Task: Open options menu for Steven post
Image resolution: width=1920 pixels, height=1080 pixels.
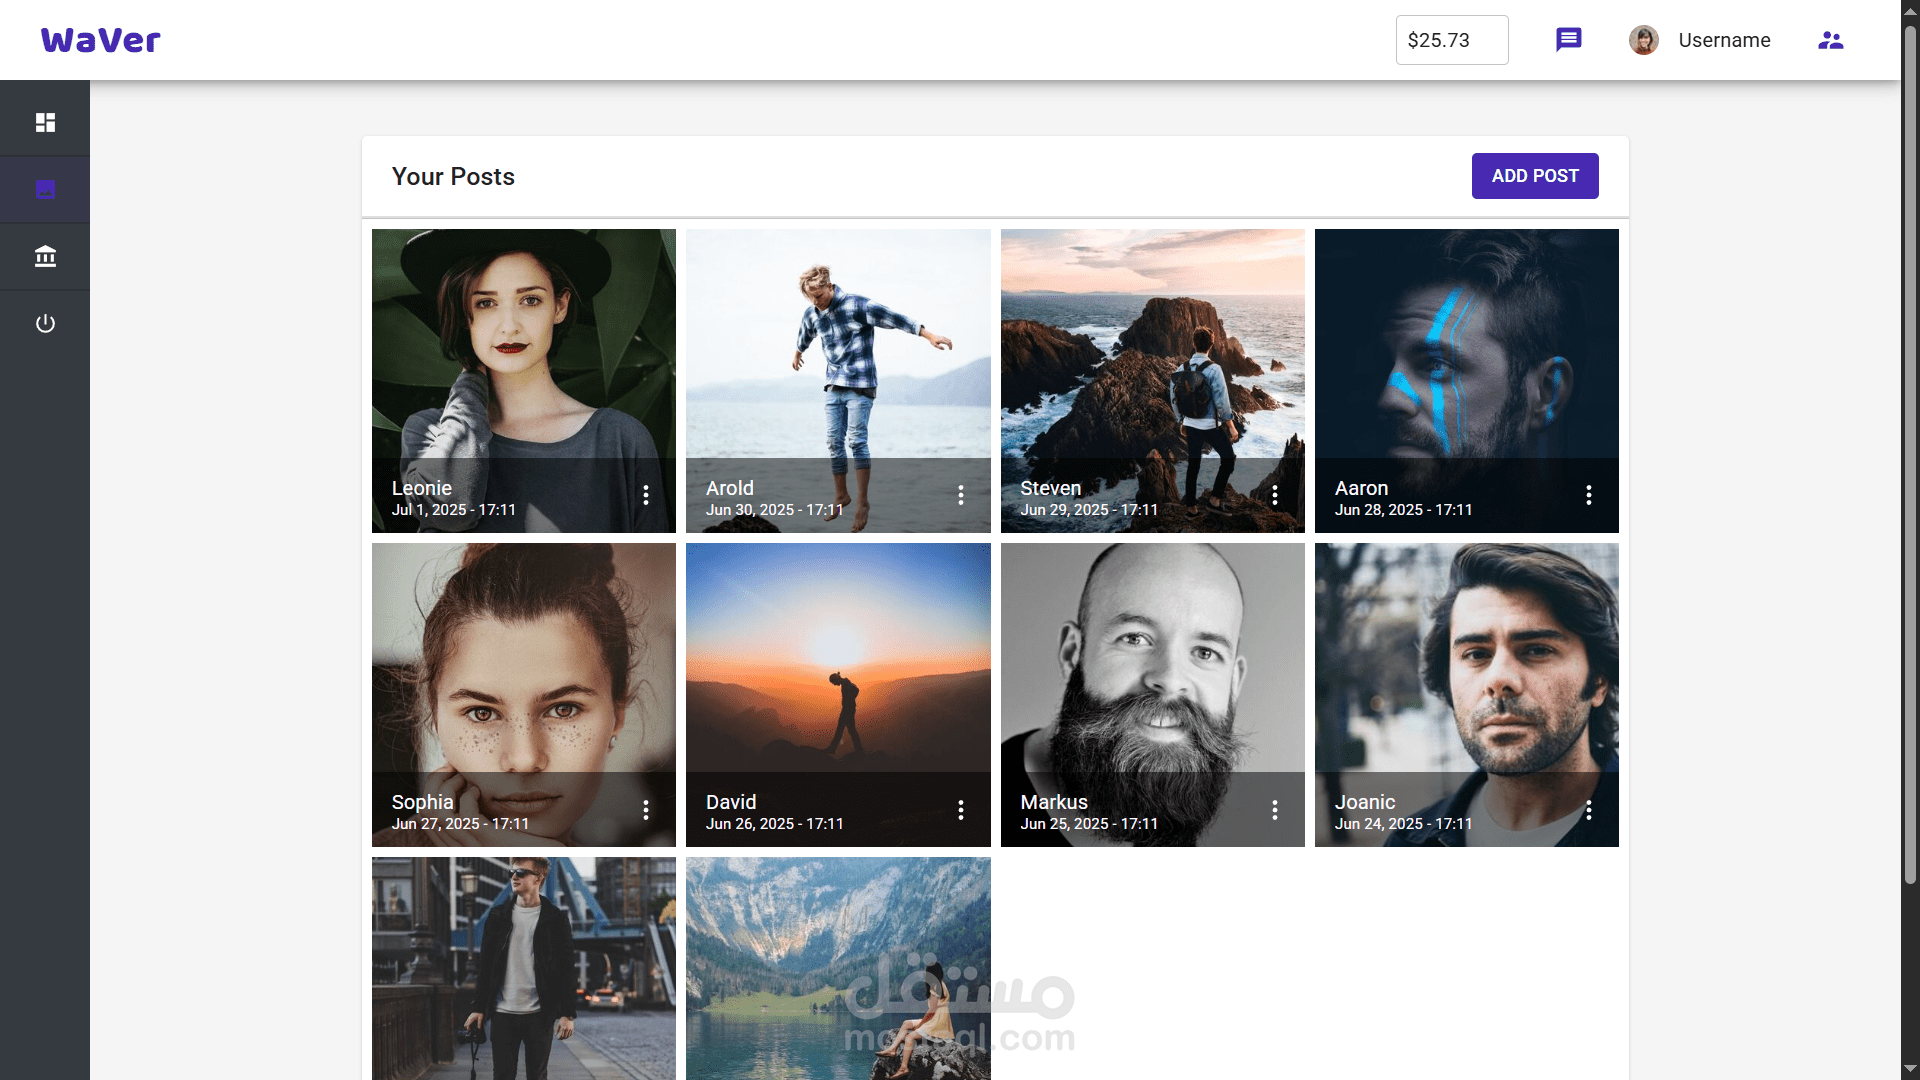Action: coord(1274,495)
